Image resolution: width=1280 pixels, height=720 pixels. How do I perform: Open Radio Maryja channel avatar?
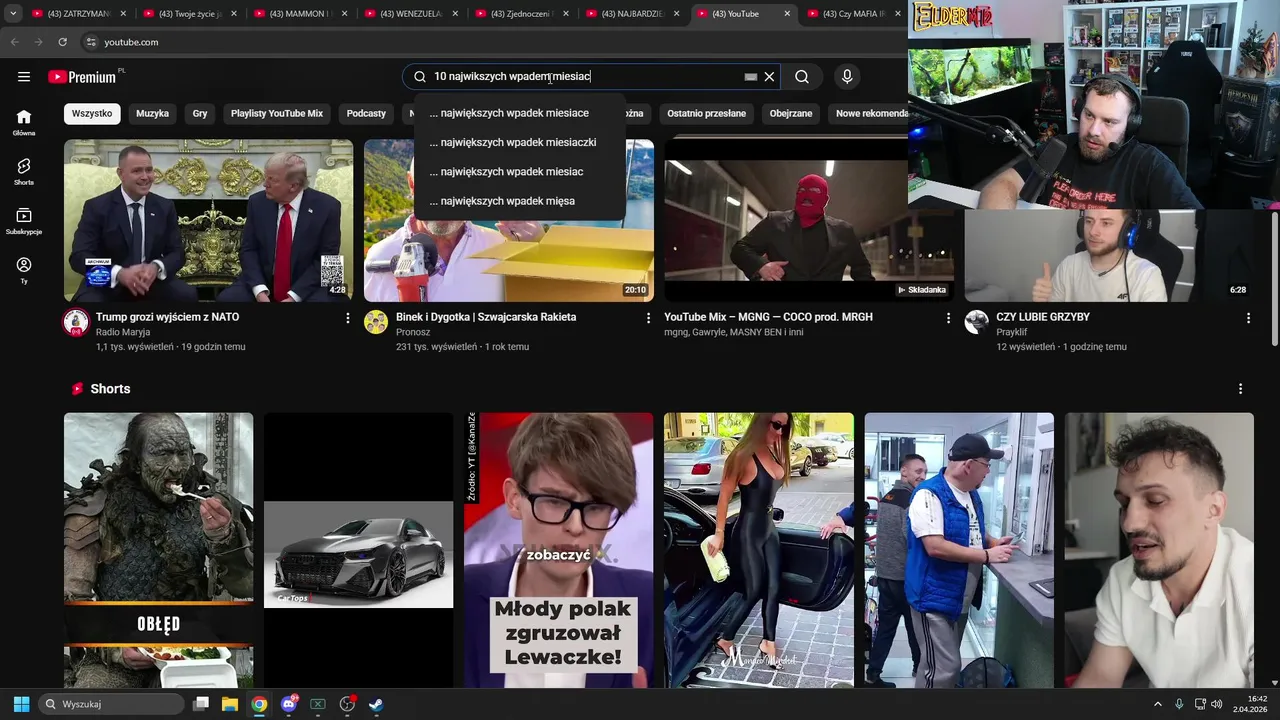[76, 322]
